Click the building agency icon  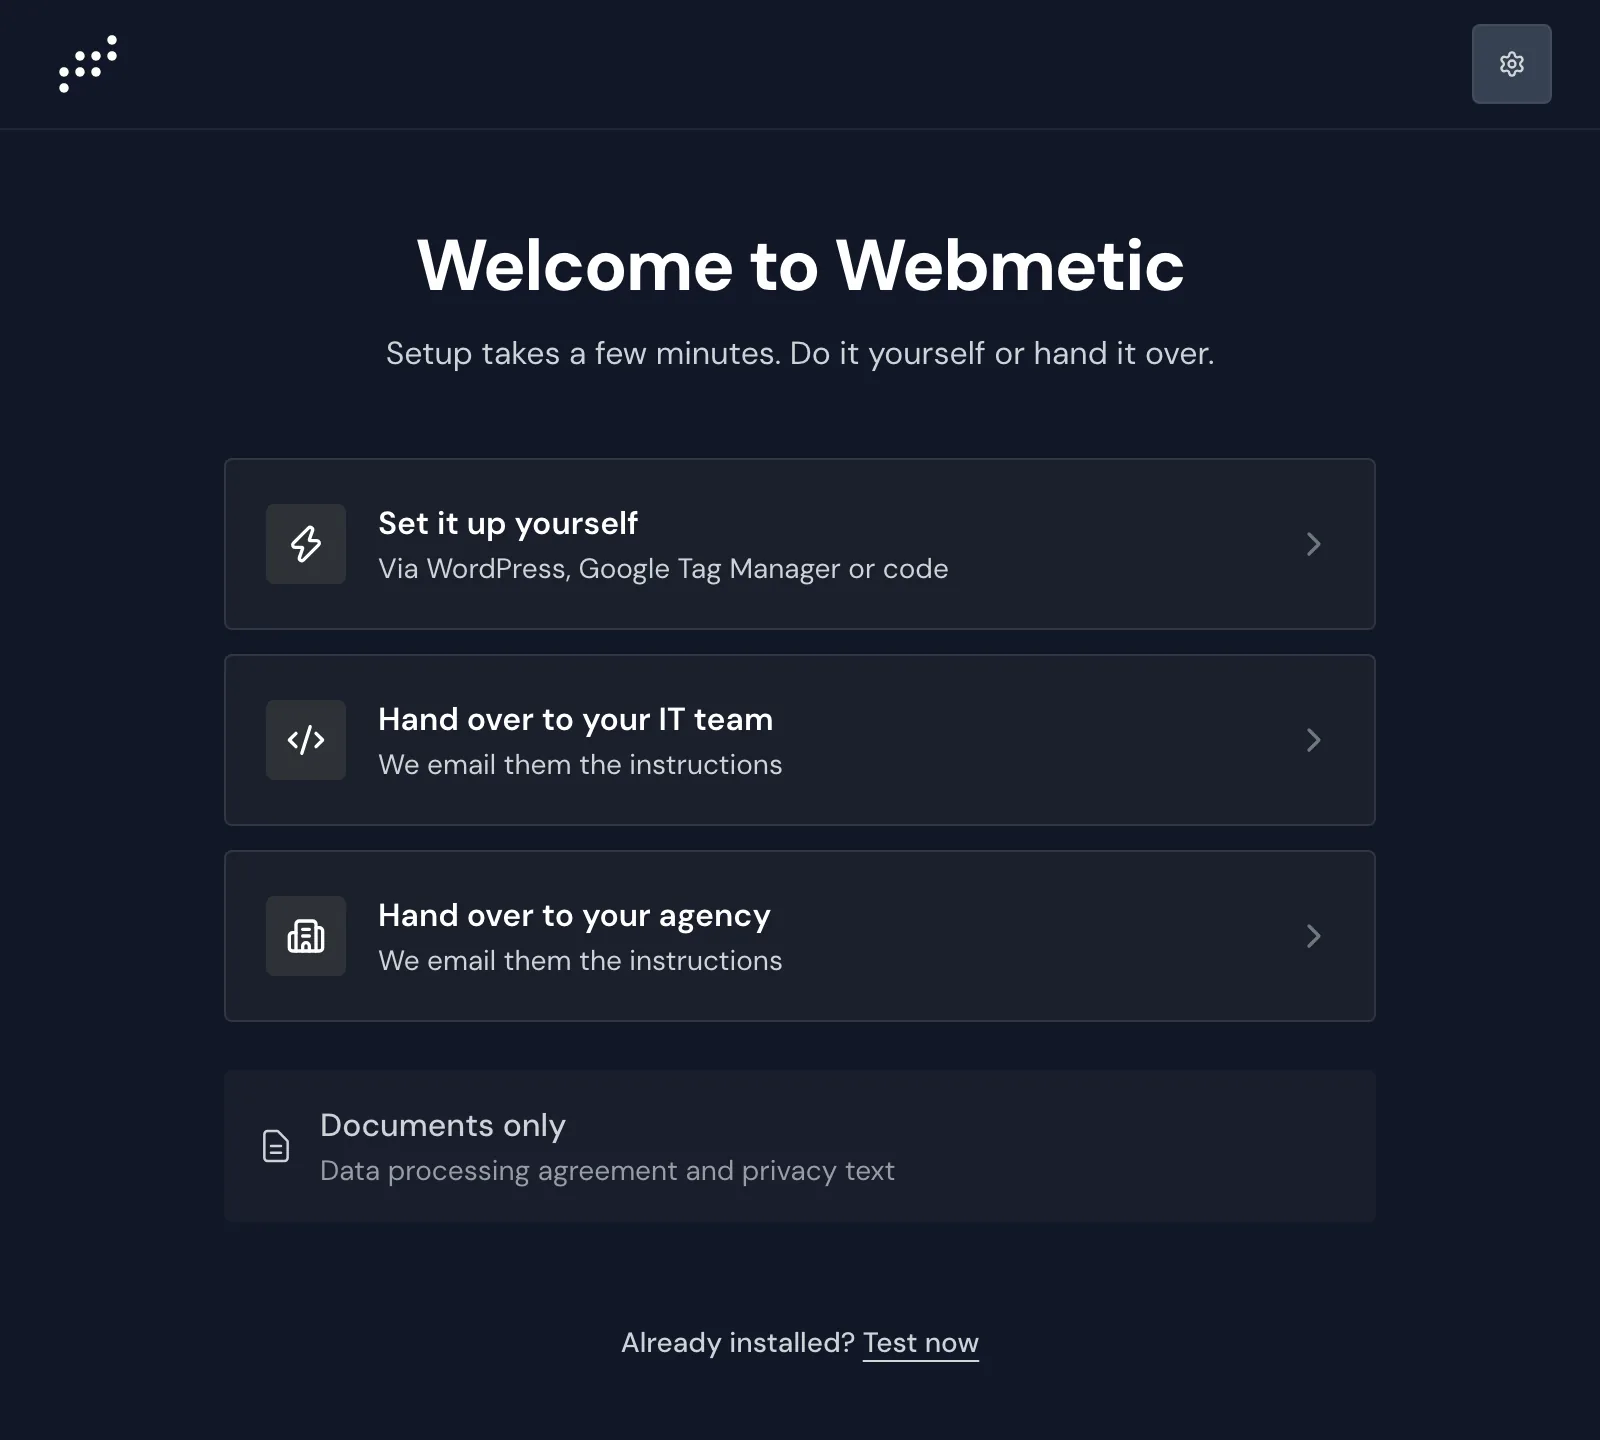click(306, 936)
